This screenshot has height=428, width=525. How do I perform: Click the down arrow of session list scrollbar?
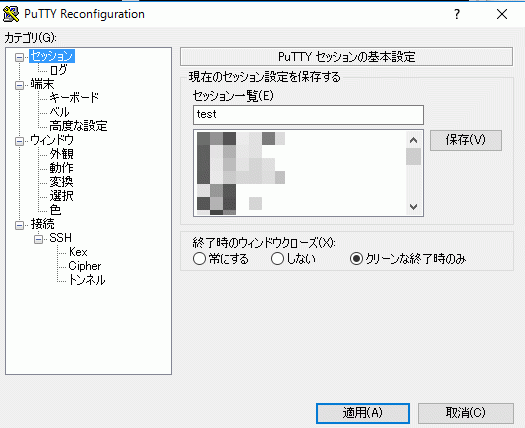[x=414, y=207]
